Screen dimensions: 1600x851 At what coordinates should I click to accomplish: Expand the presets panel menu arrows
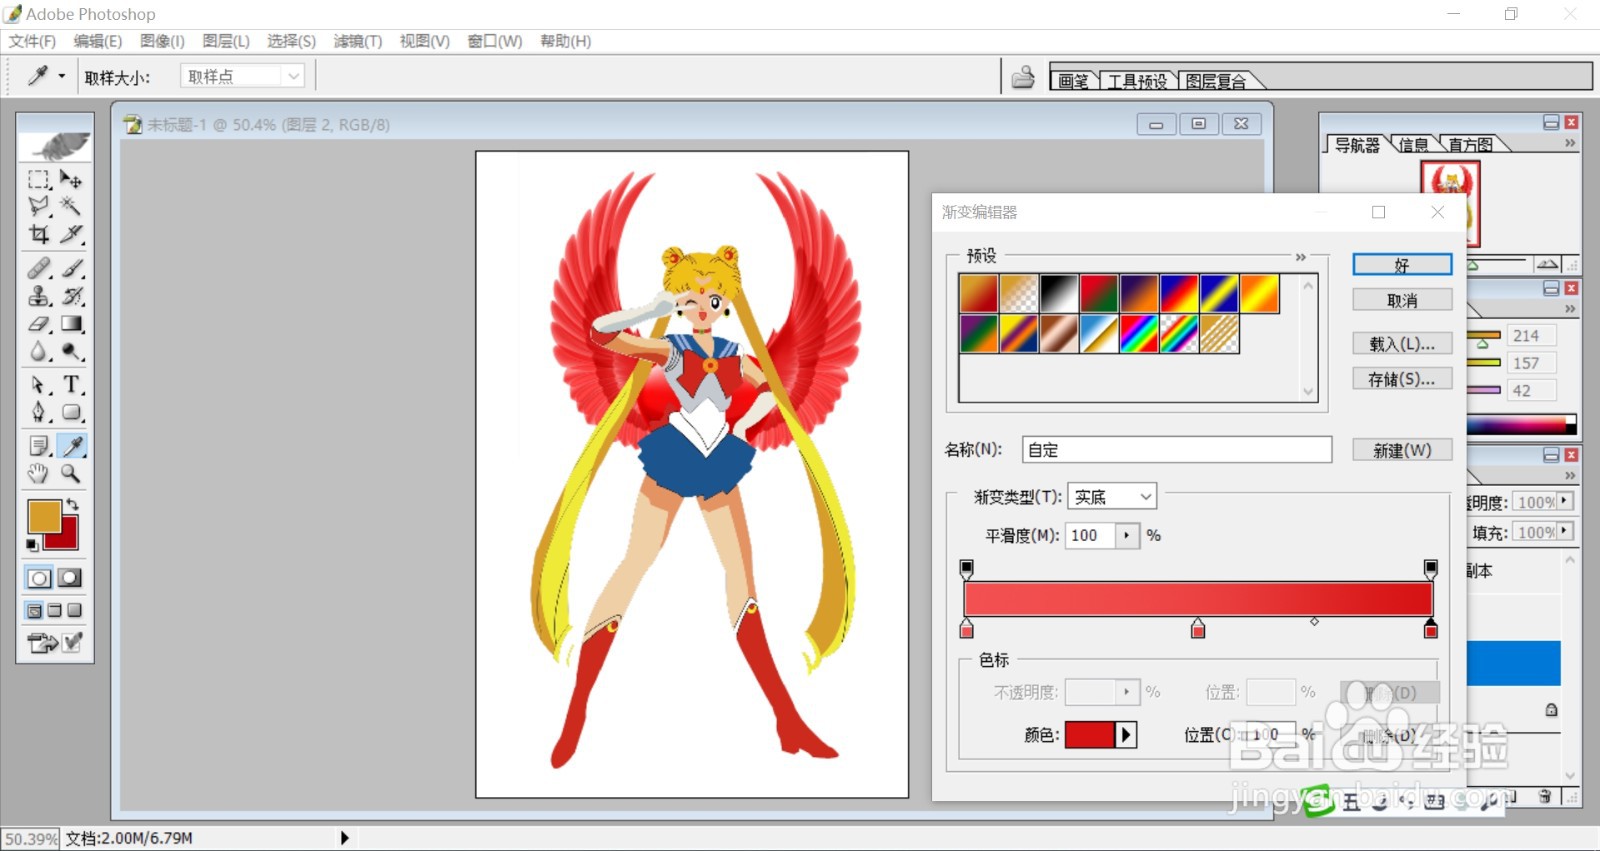coord(1301,257)
